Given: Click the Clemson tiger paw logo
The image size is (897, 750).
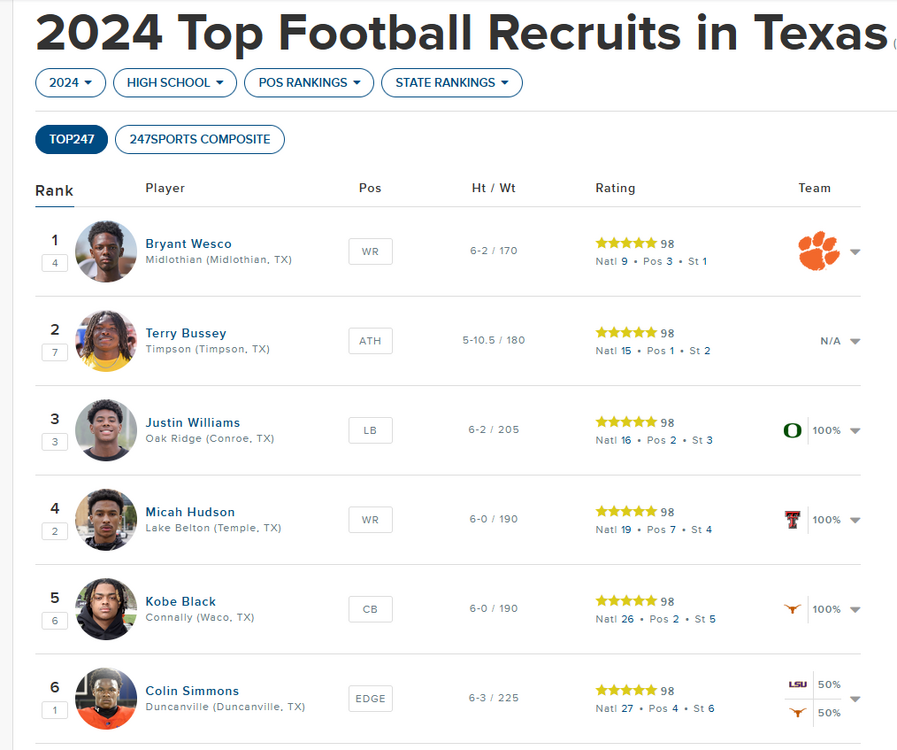Looking at the screenshot, I should tap(818, 251).
